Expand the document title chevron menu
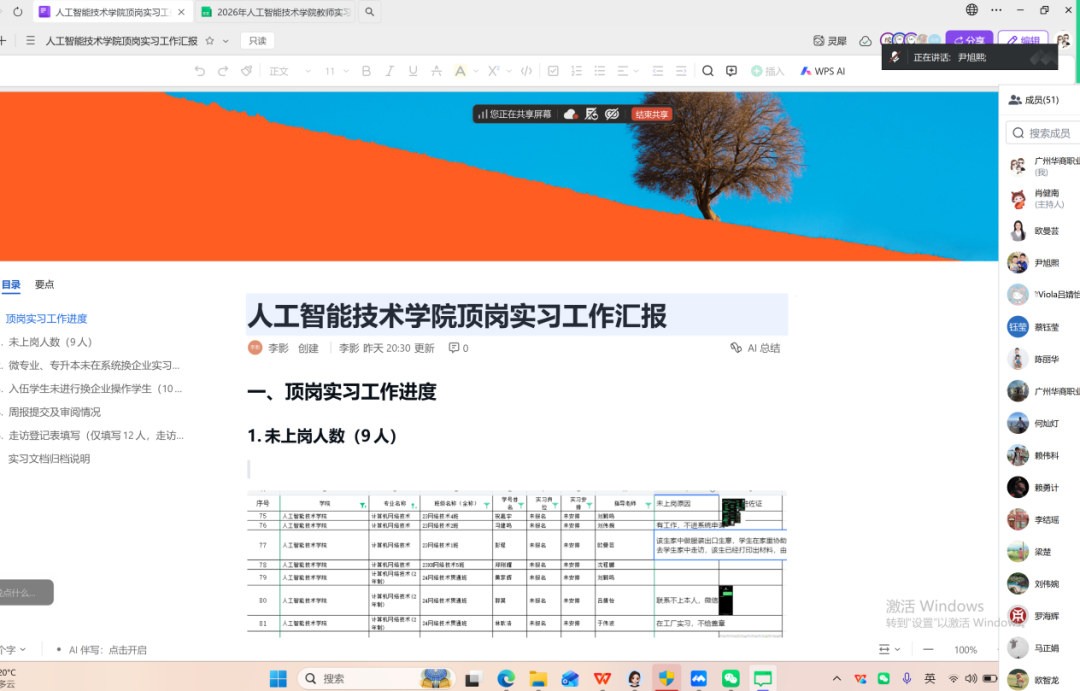 pos(225,41)
